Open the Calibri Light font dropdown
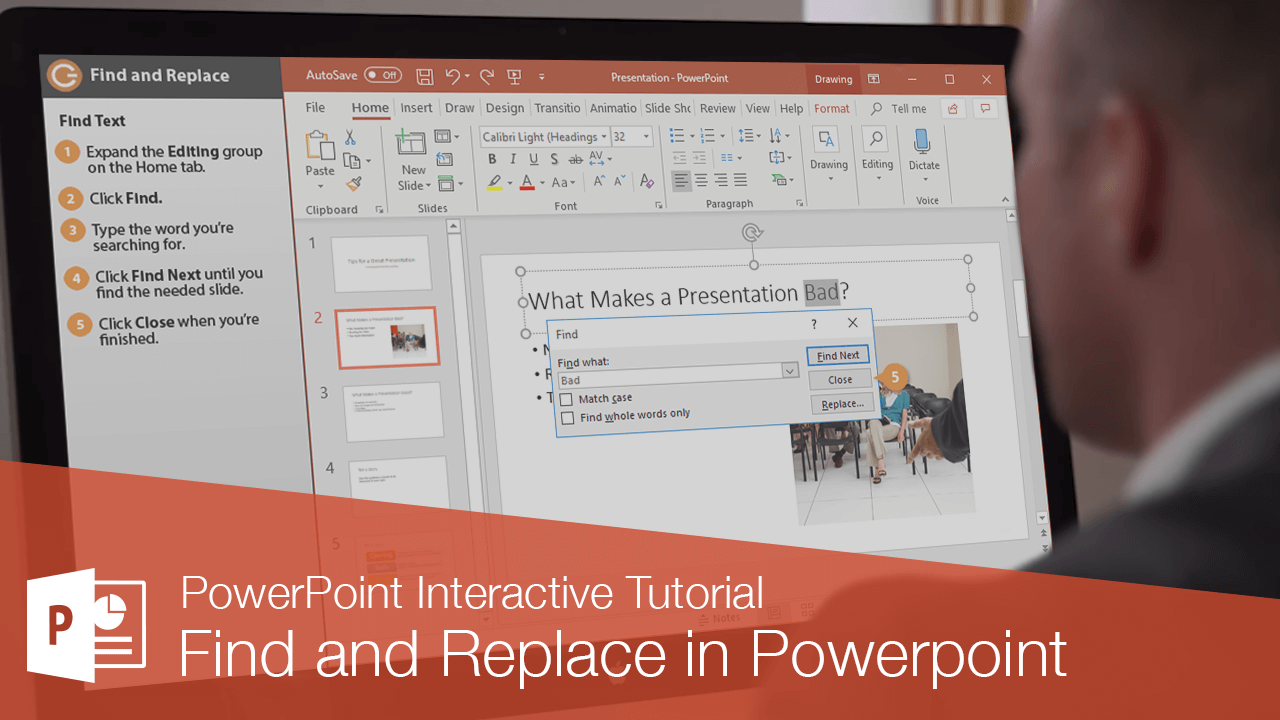 (605, 136)
